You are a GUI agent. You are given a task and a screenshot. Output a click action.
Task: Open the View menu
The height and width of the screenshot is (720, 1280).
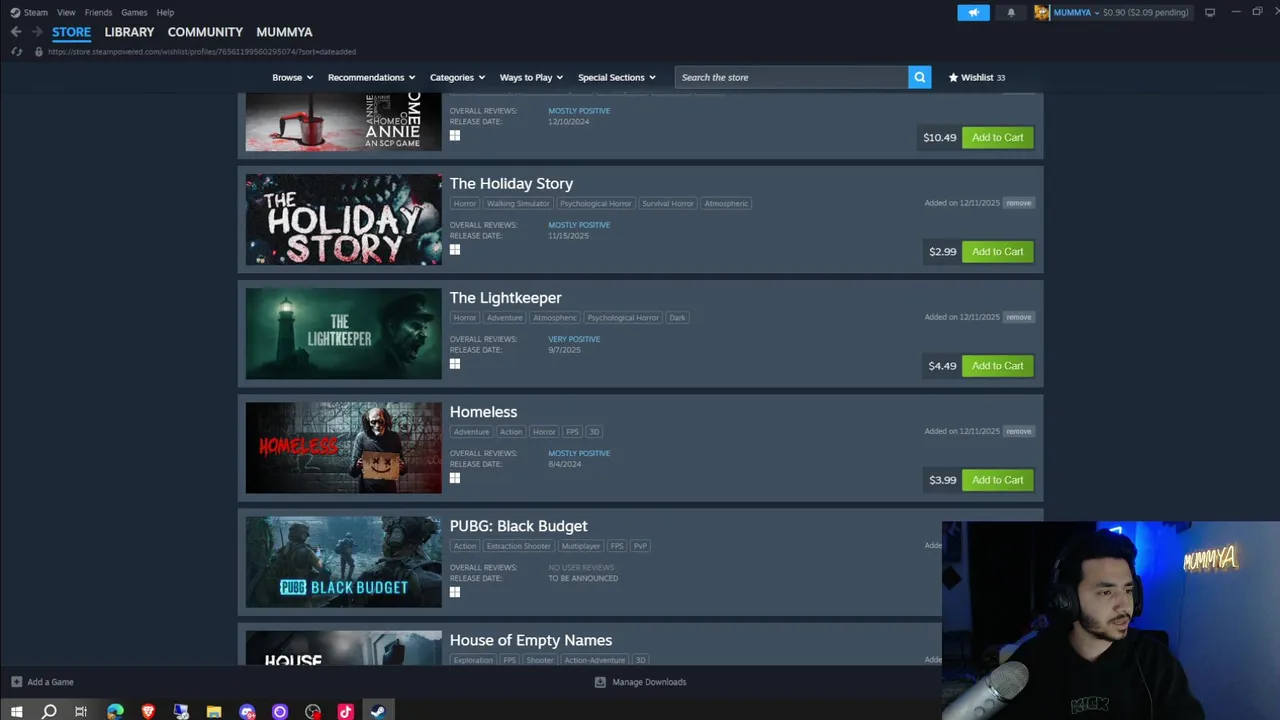[66, 12]
